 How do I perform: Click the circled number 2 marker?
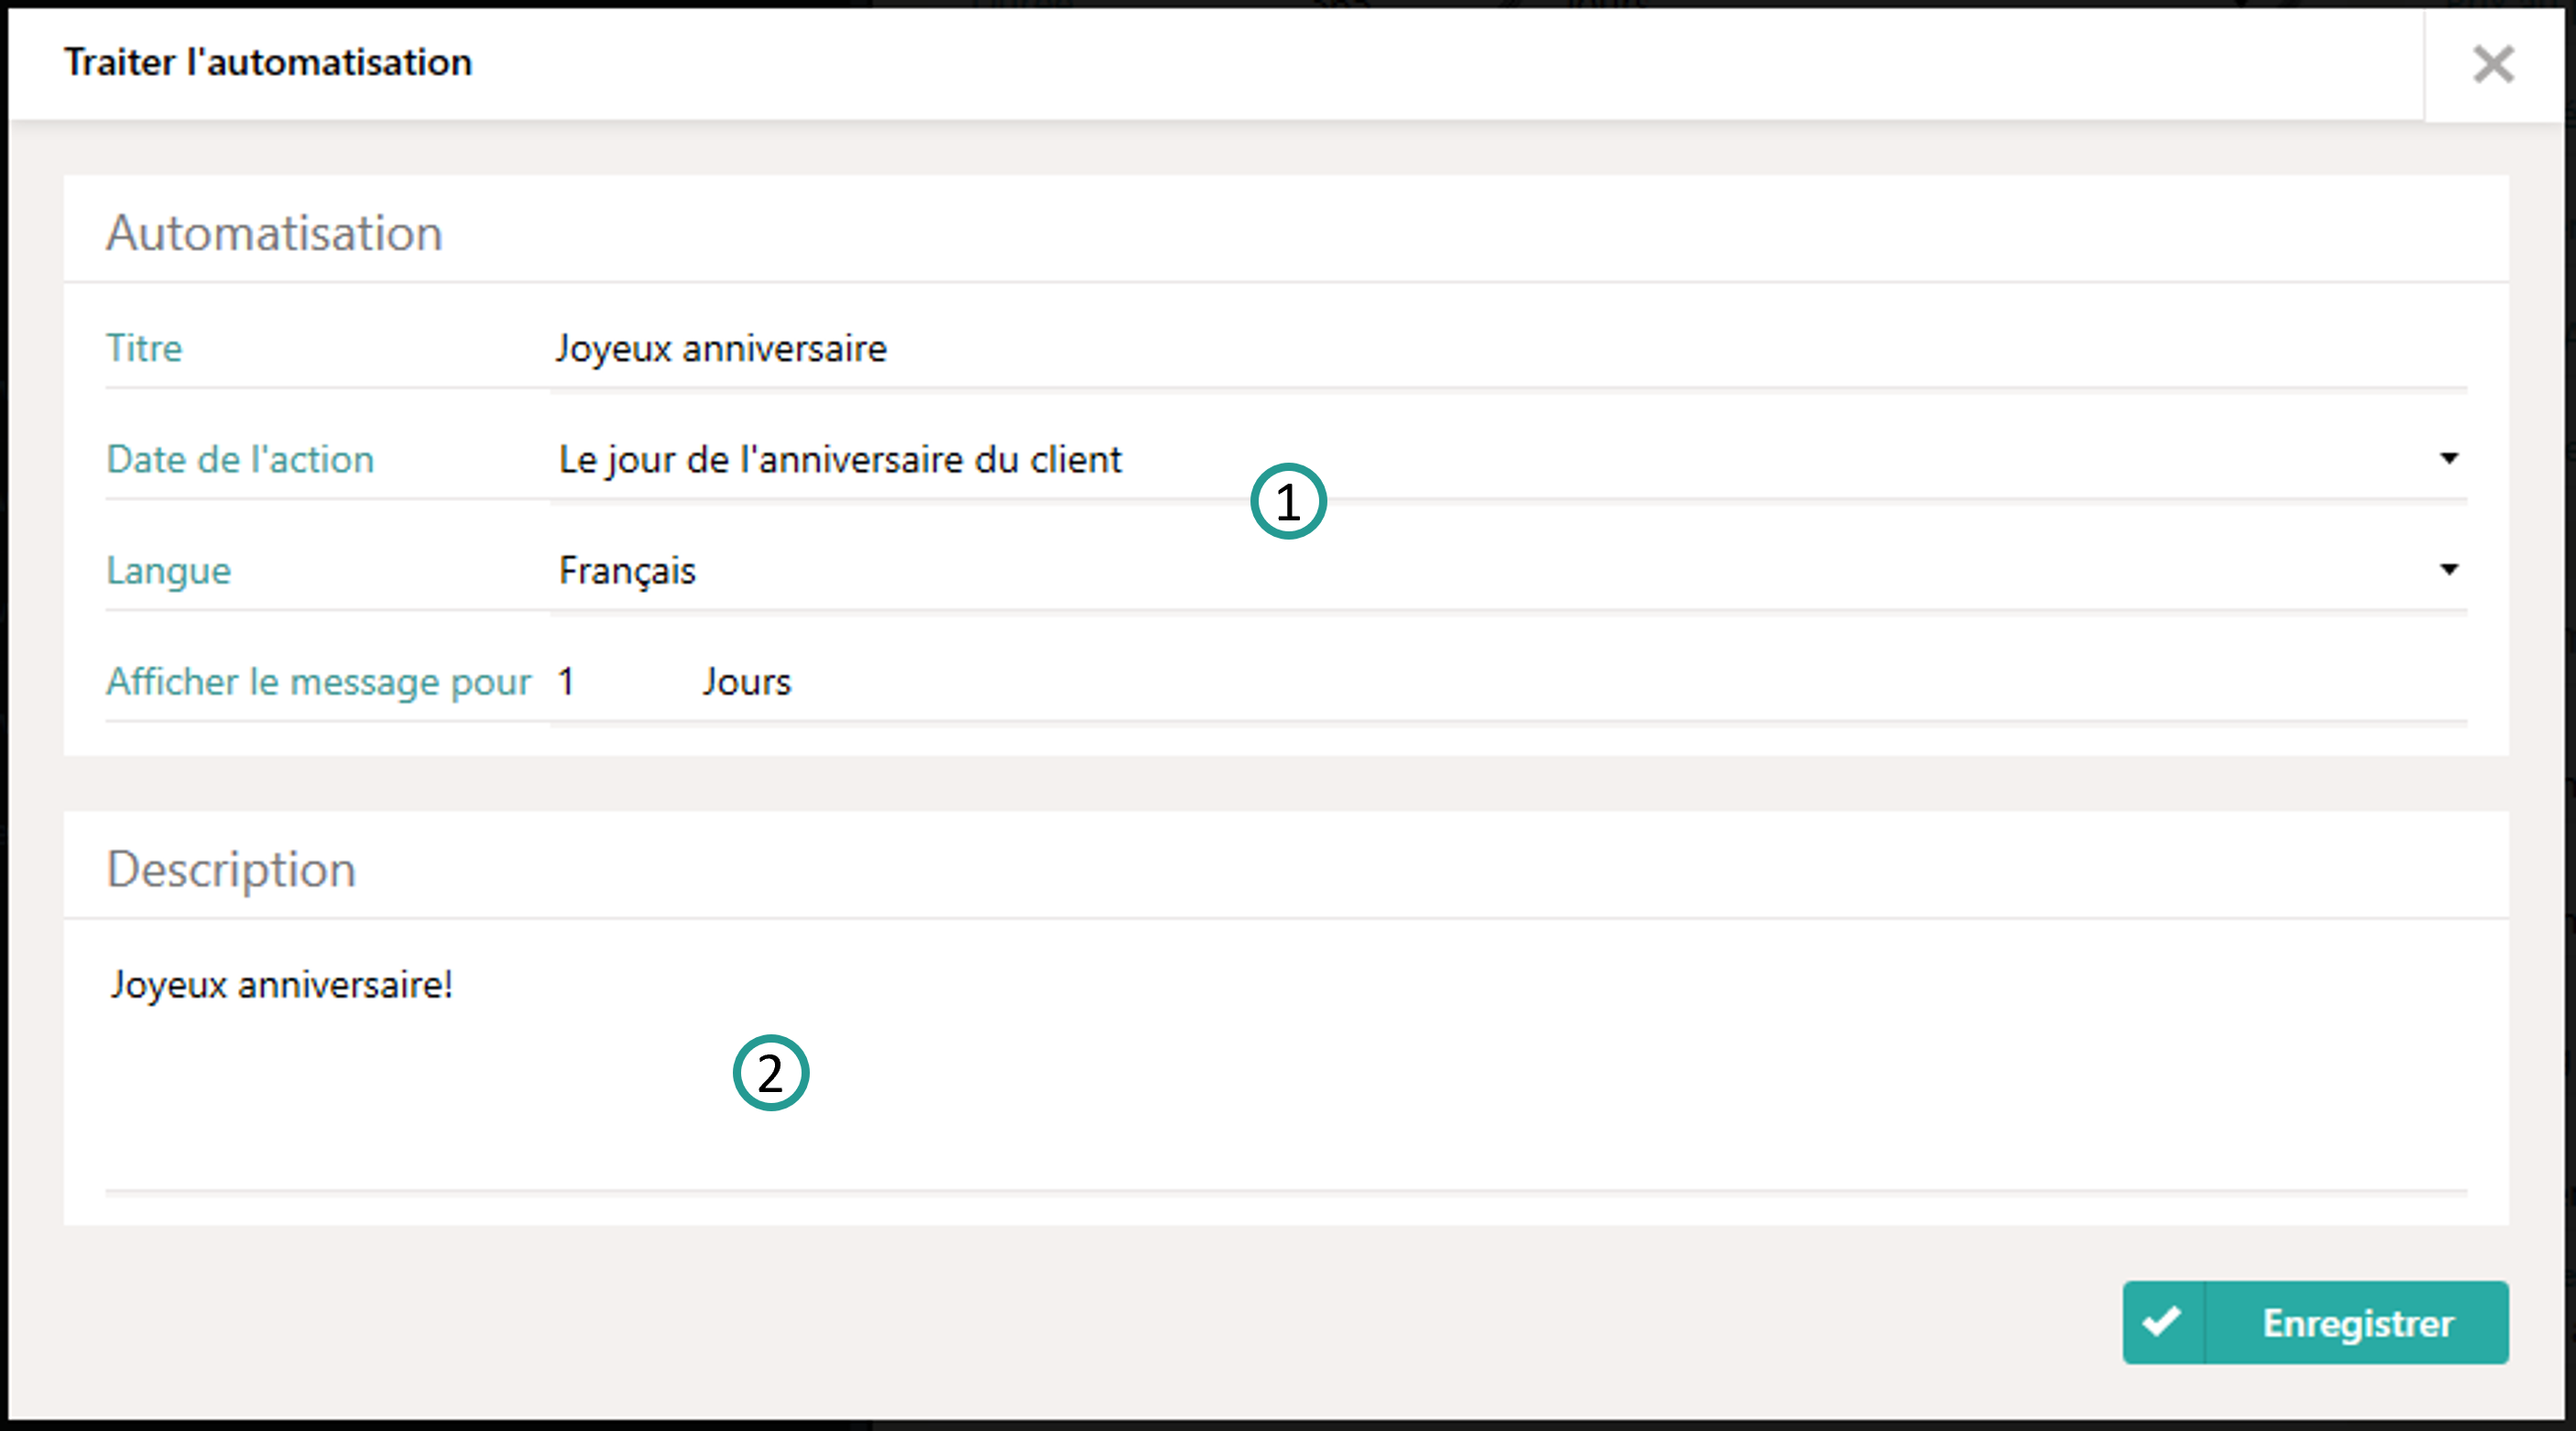pyautogui.click(x=770, y=1073)
